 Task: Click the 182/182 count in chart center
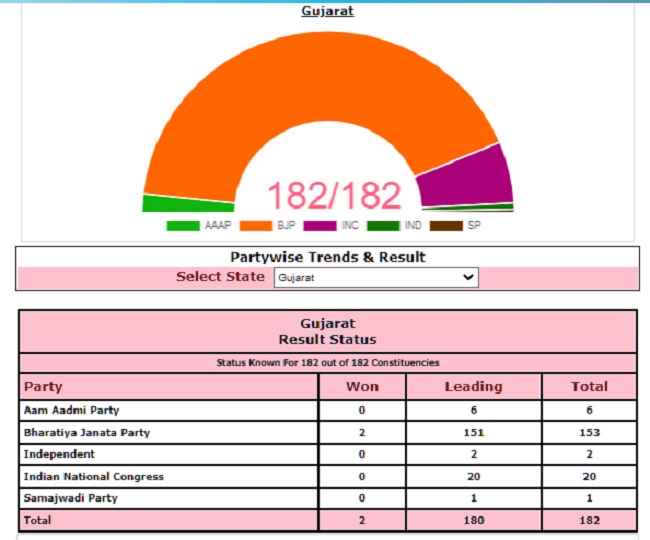point(333,196)
